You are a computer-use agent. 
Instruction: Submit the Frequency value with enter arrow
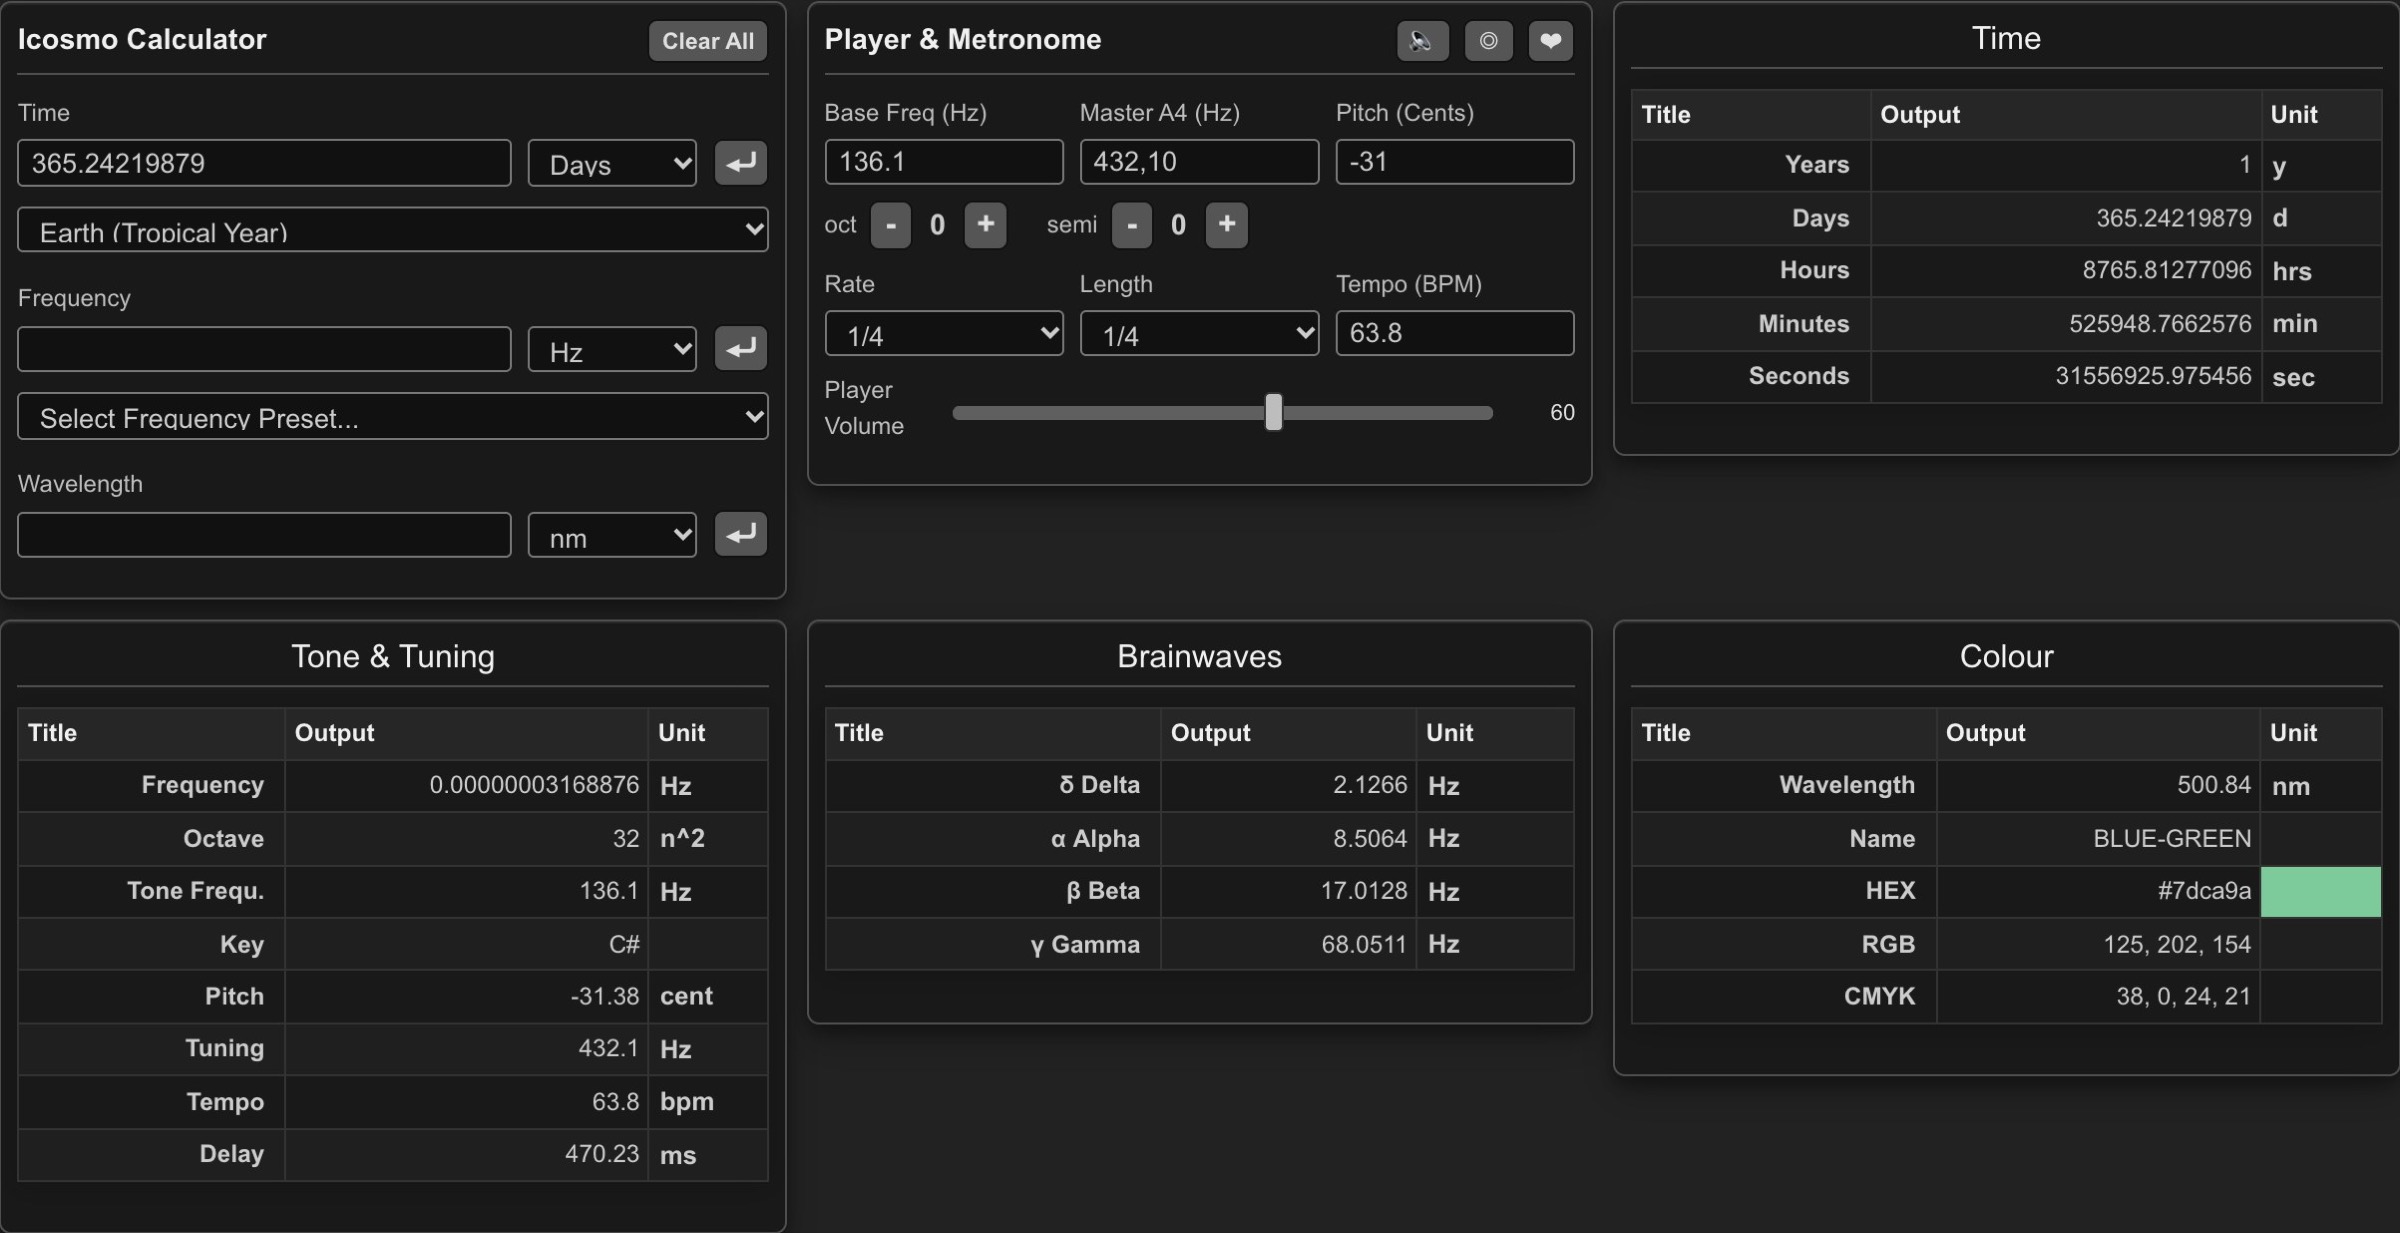point(740,348)
